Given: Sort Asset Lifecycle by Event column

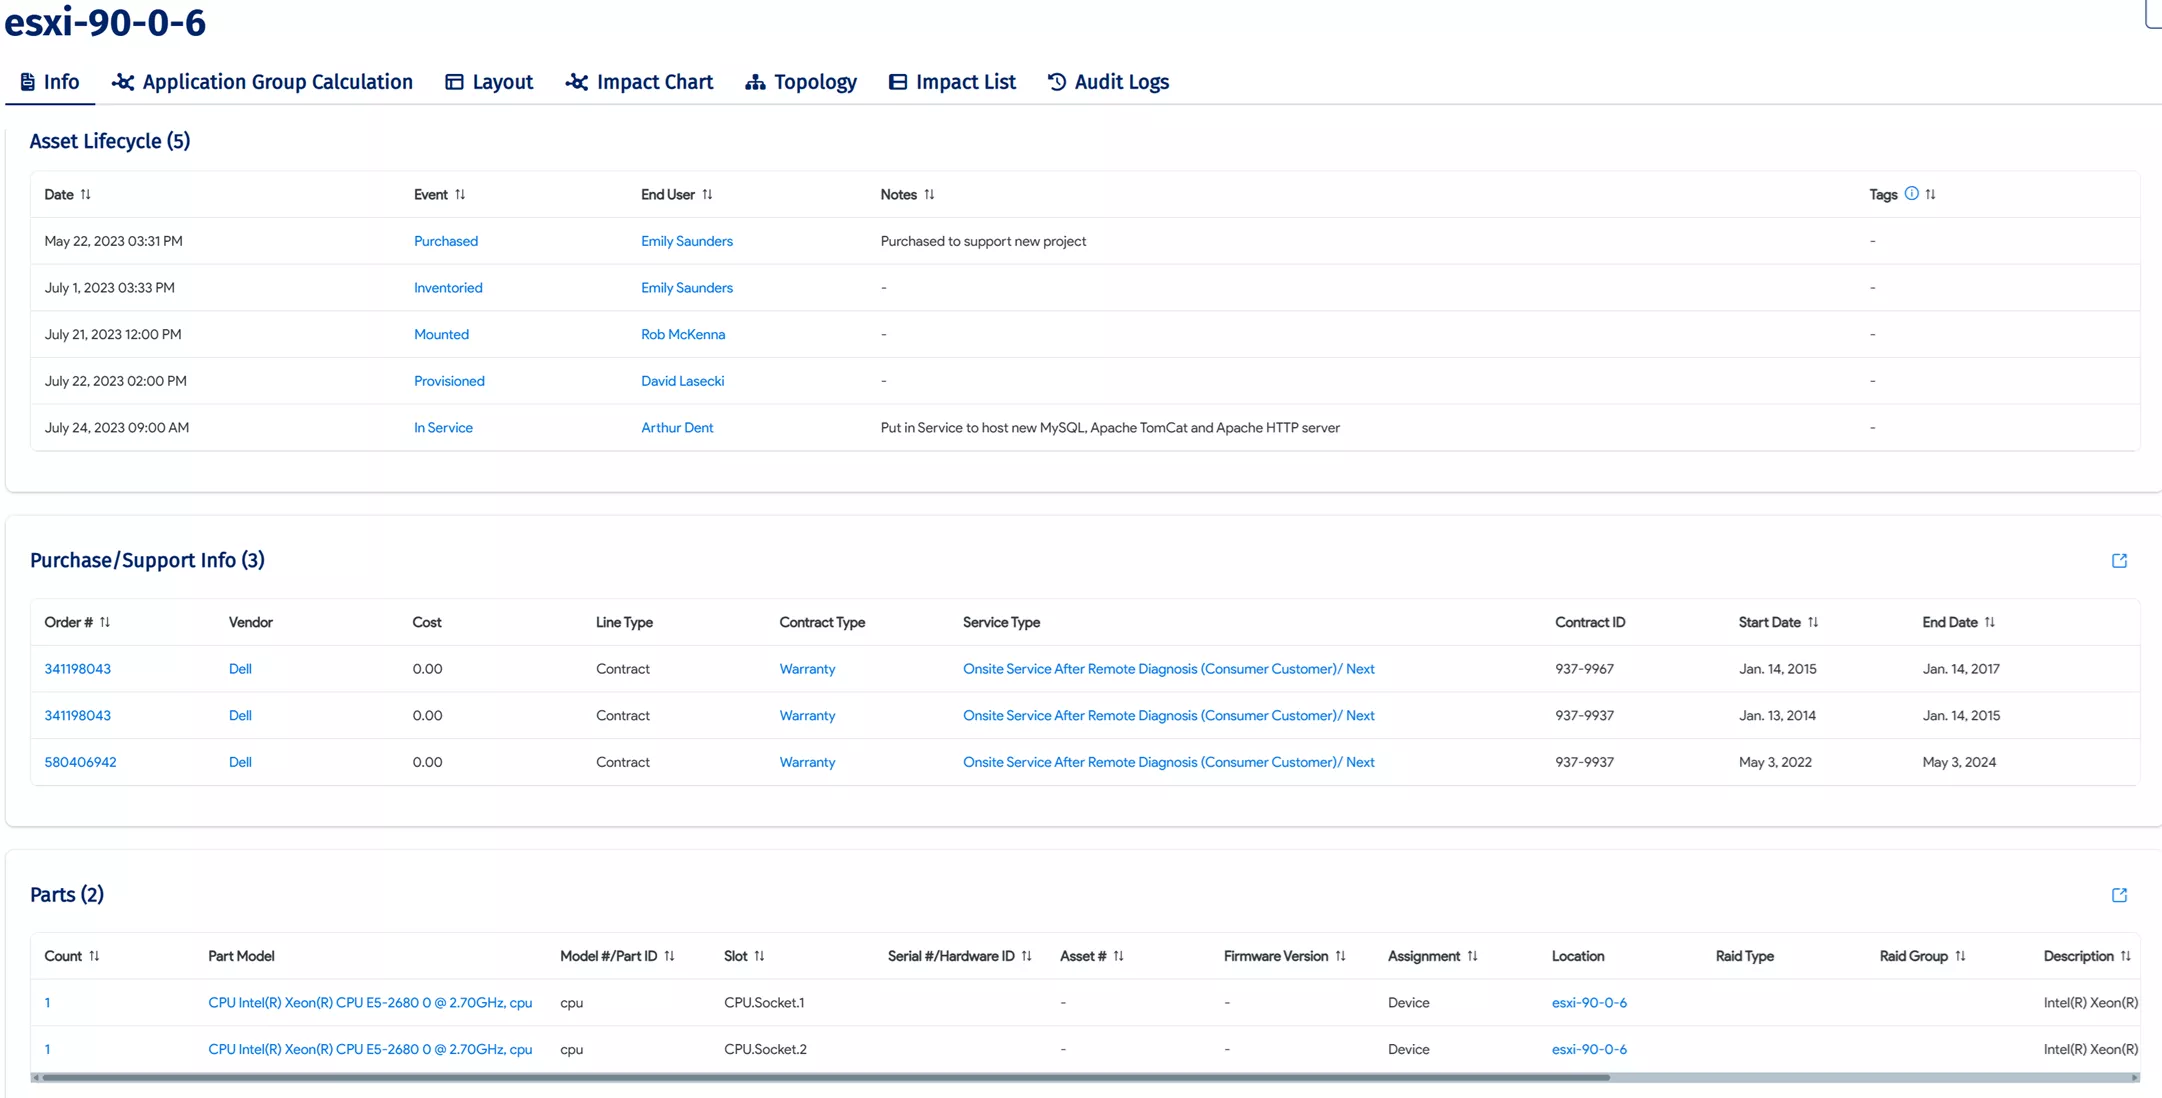Looking at the screenshot, I should pos(460,195).
